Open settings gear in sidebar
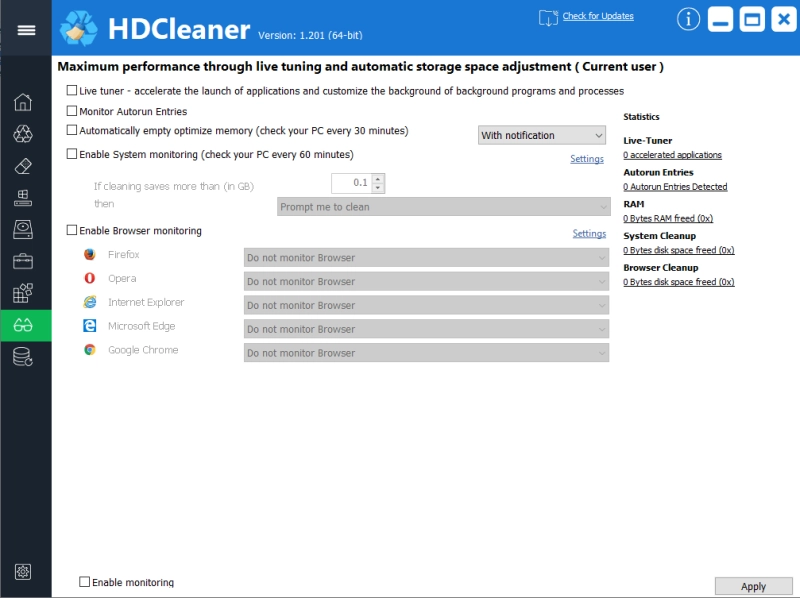 23,571
